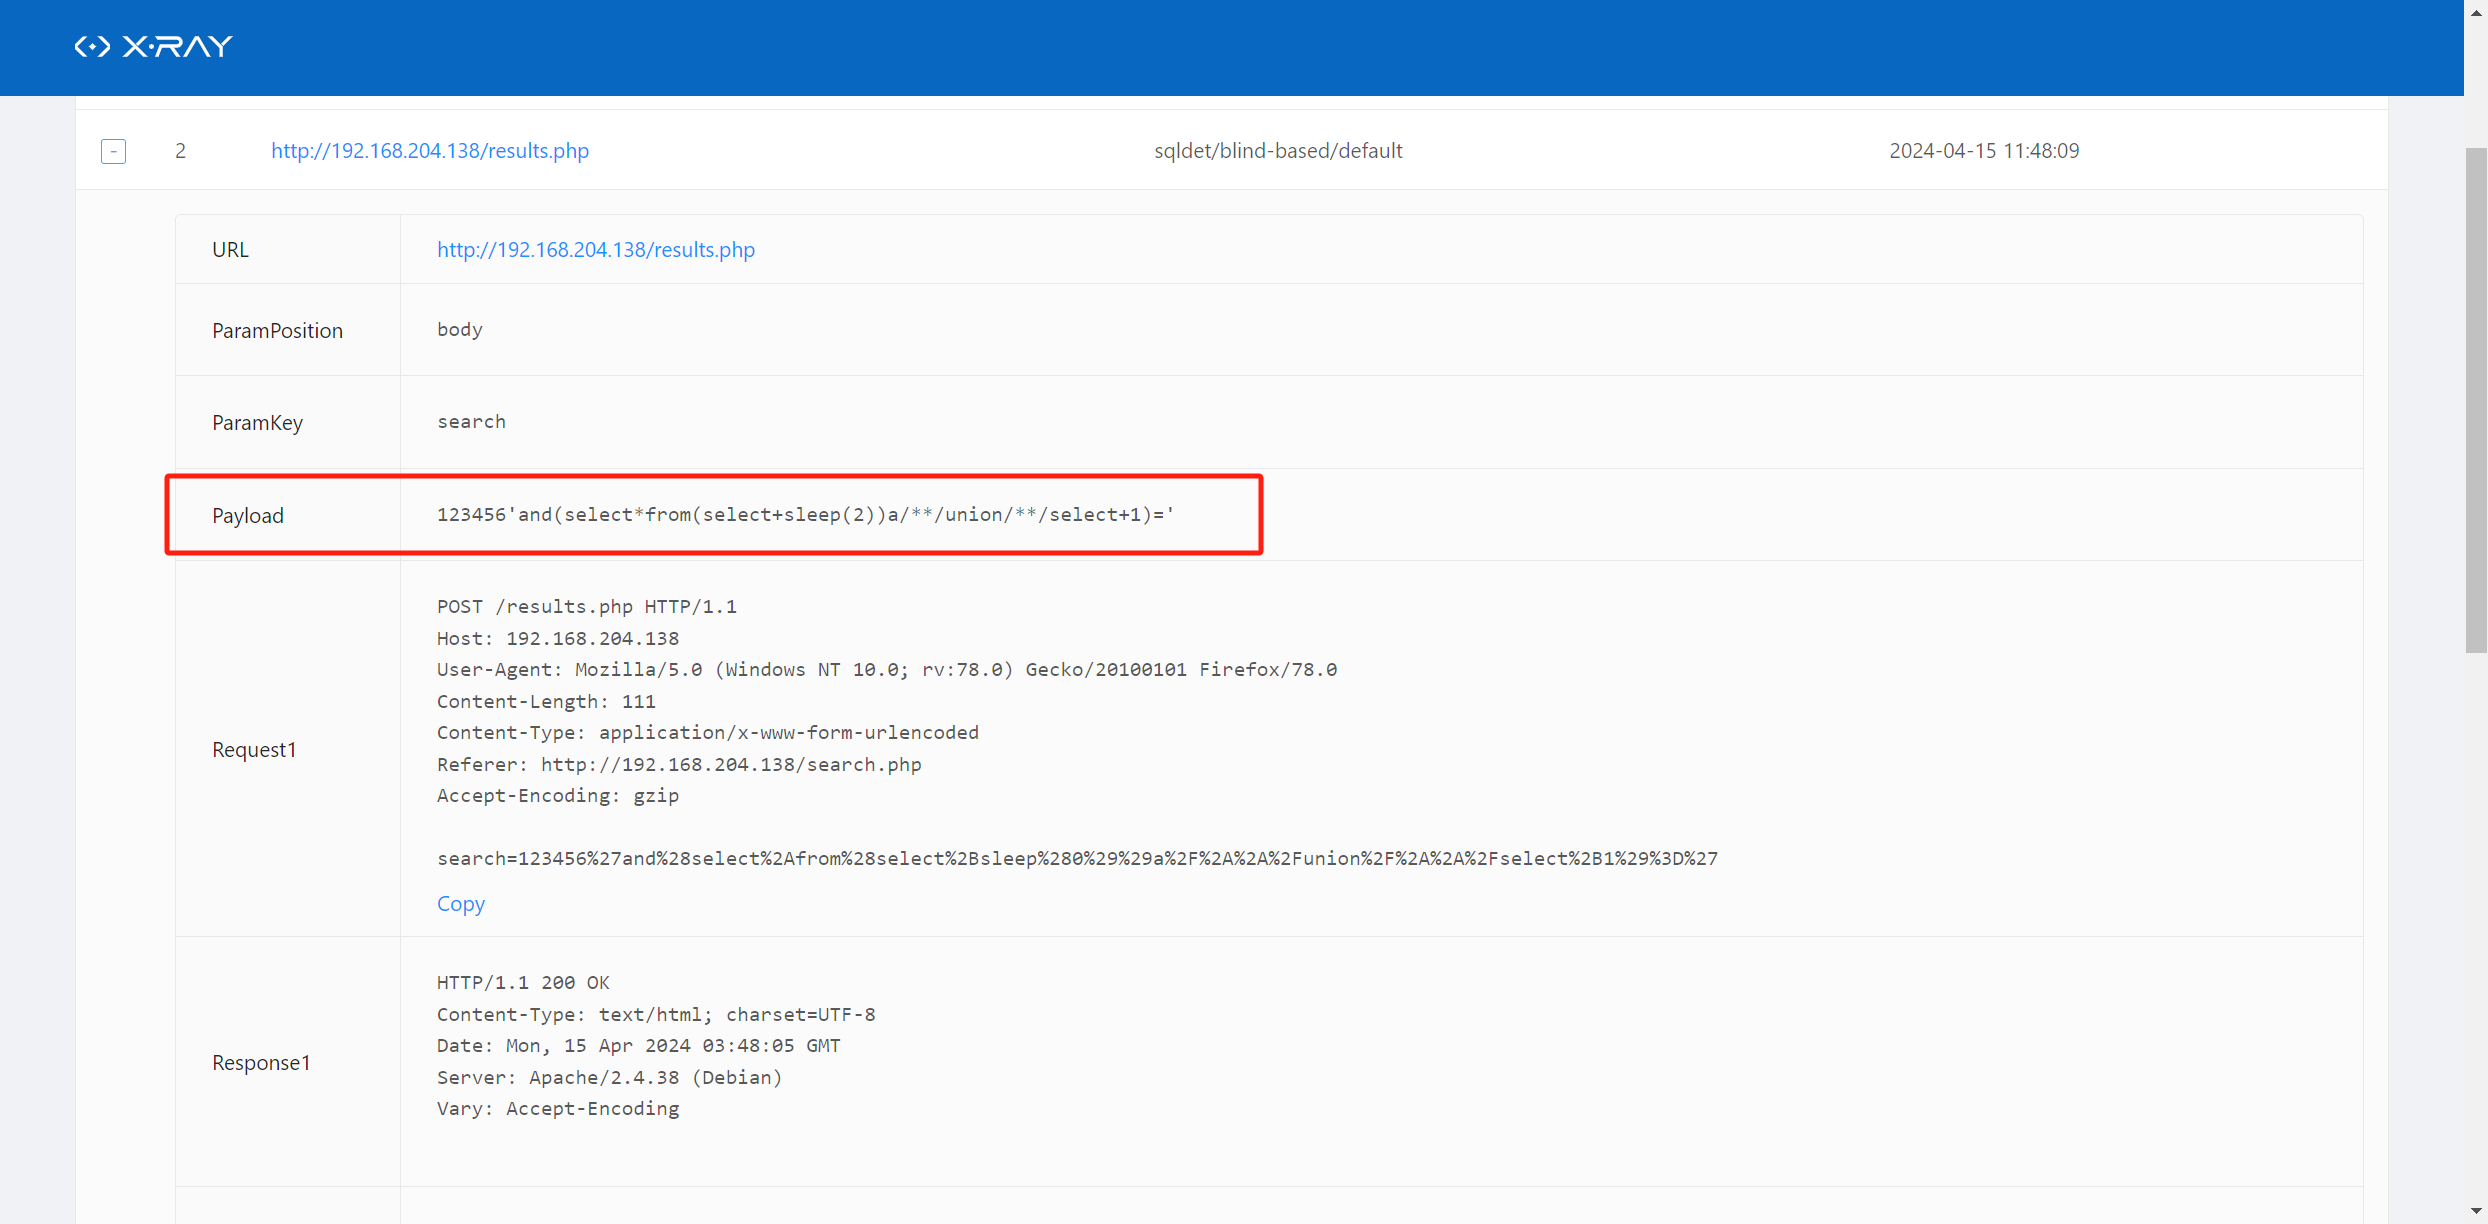Click the ParamKey value search

point(471,421)
